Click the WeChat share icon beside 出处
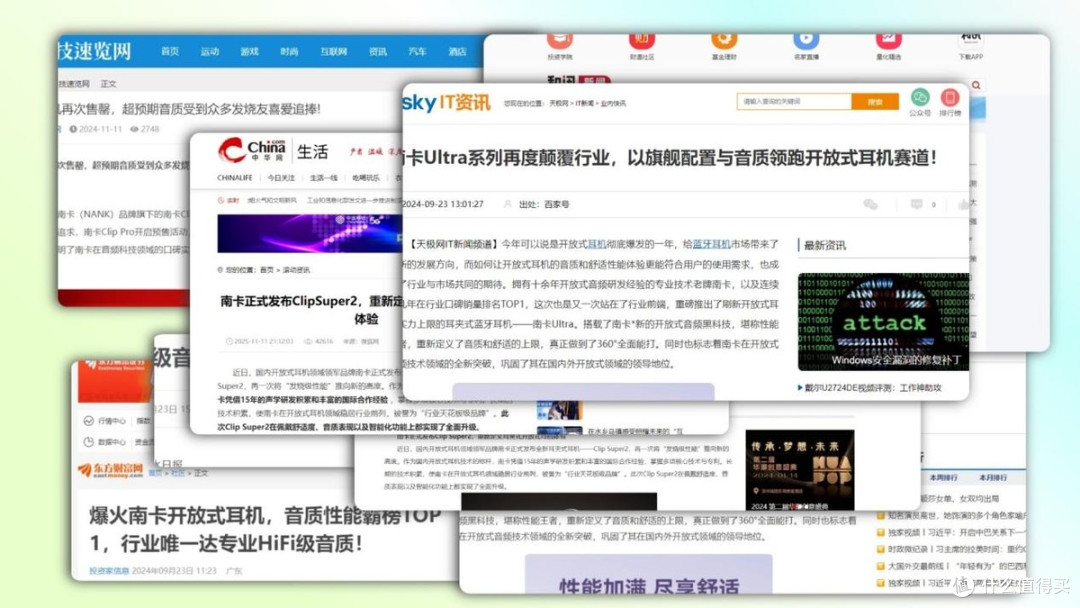This screenshot has height=608, width=1080. [871, 204]
